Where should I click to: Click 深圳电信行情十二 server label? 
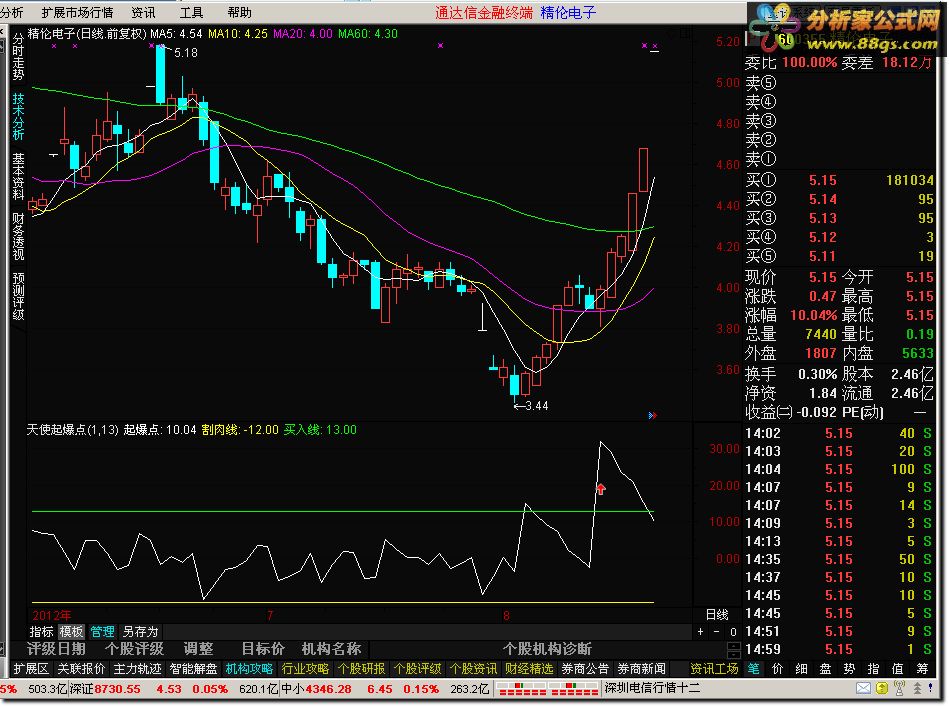click(x=652, y=688)
